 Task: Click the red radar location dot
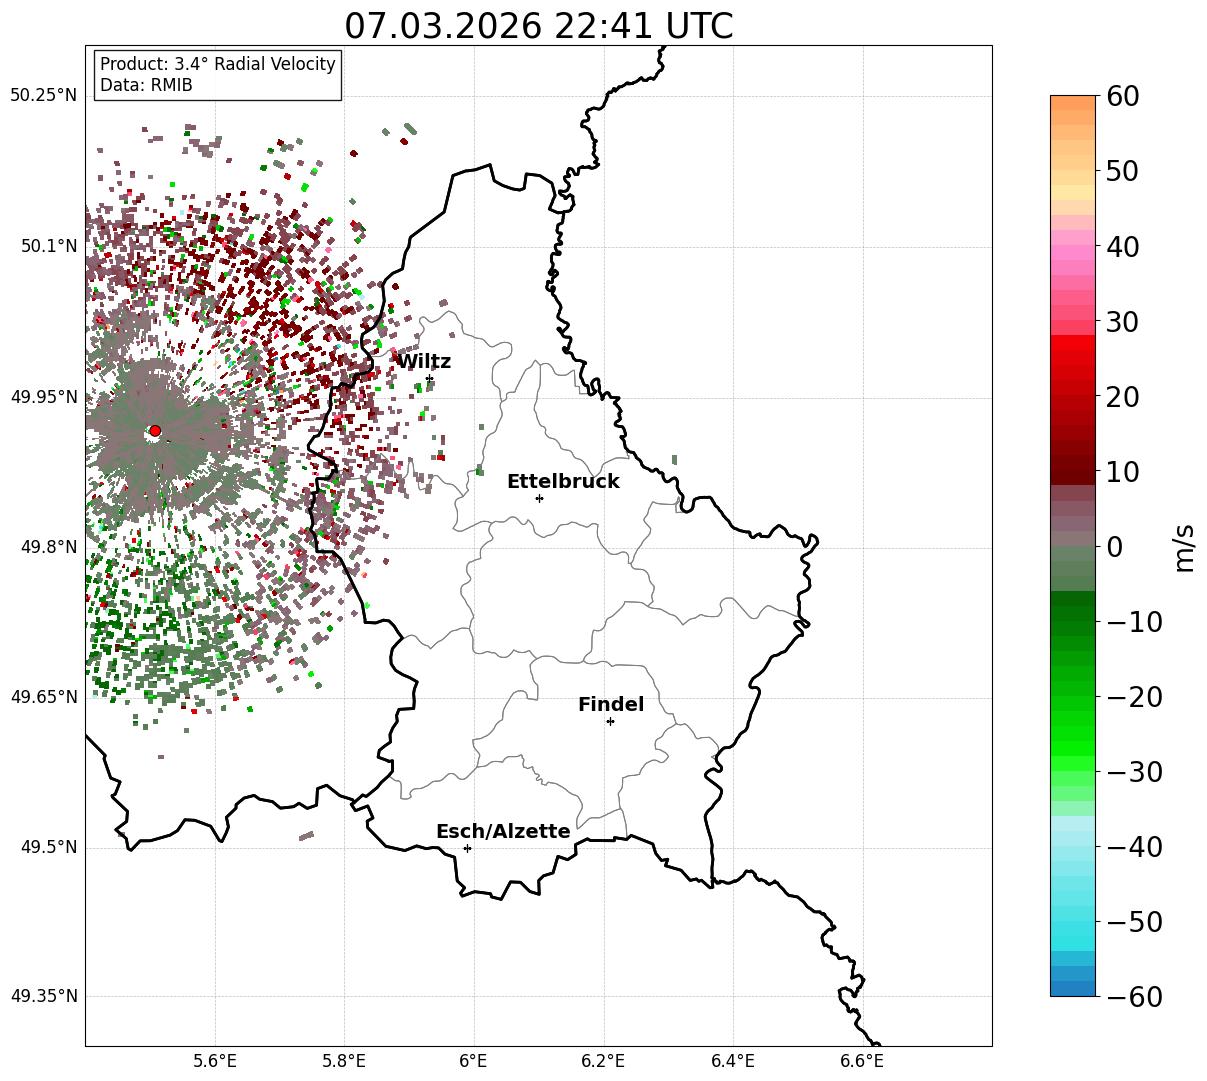[154, 431]
